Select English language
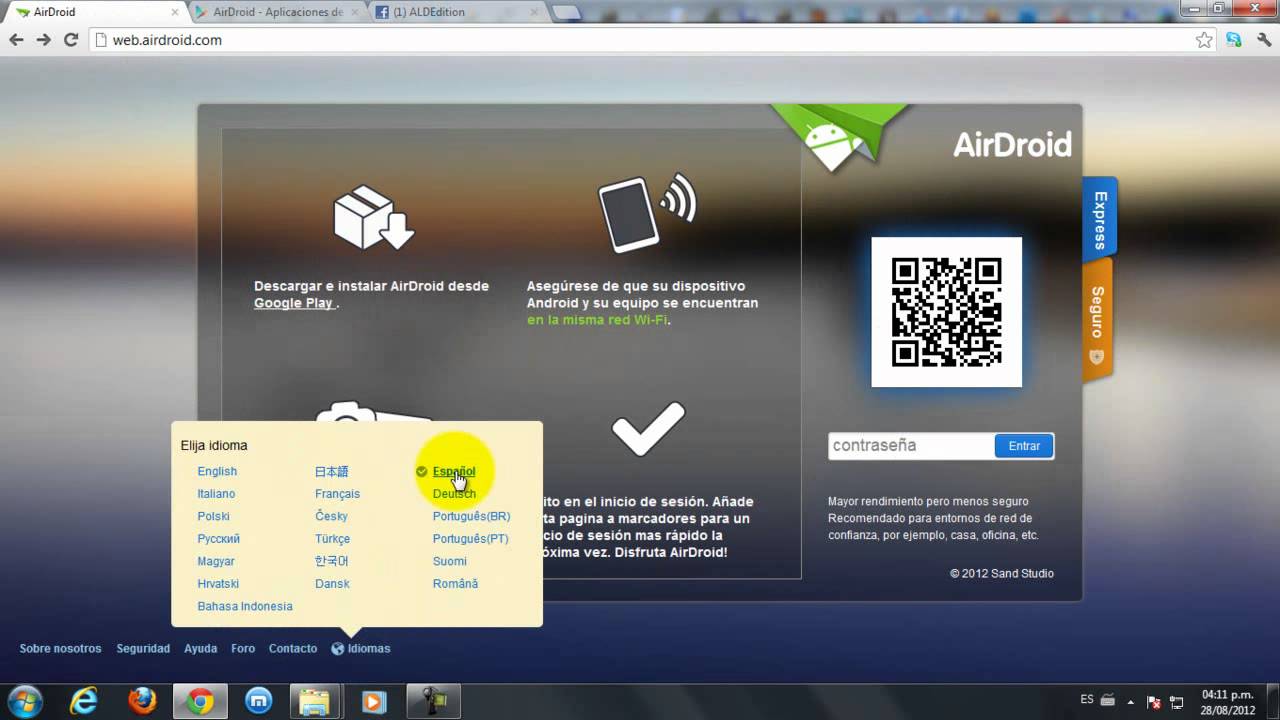This screenshot has height=720, width=1280. coord(217,472)
